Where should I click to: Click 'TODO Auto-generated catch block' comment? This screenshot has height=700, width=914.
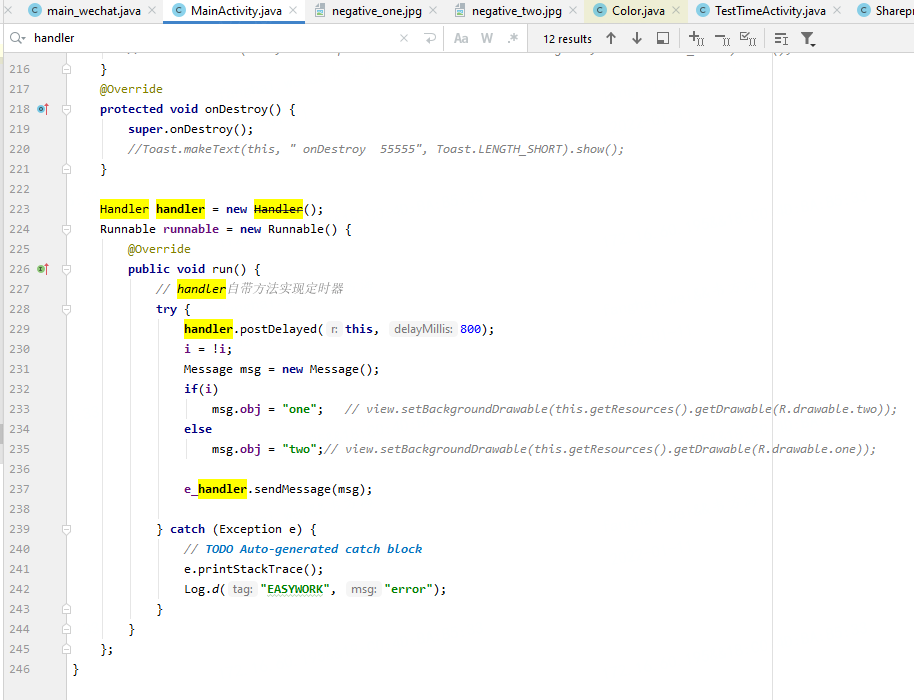point(314,549)
